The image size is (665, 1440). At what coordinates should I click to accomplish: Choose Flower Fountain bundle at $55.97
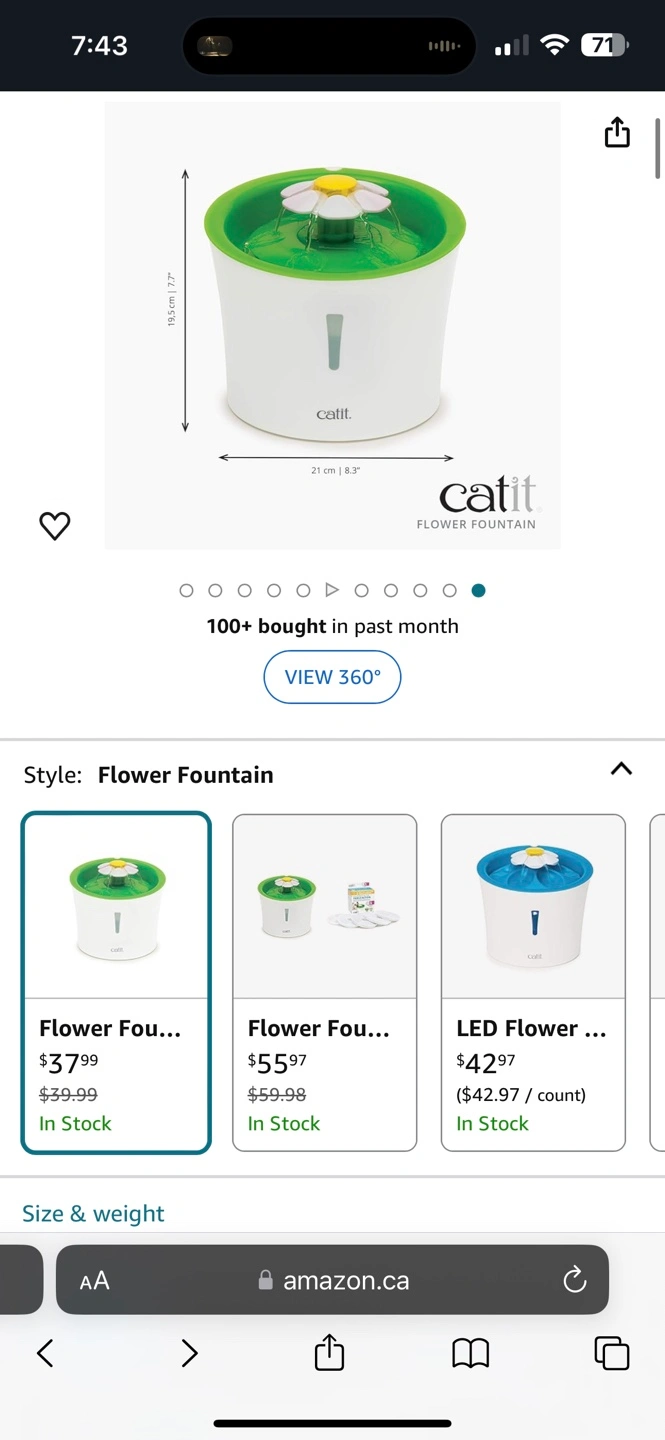pyautogui.click(x=324, y=982)
